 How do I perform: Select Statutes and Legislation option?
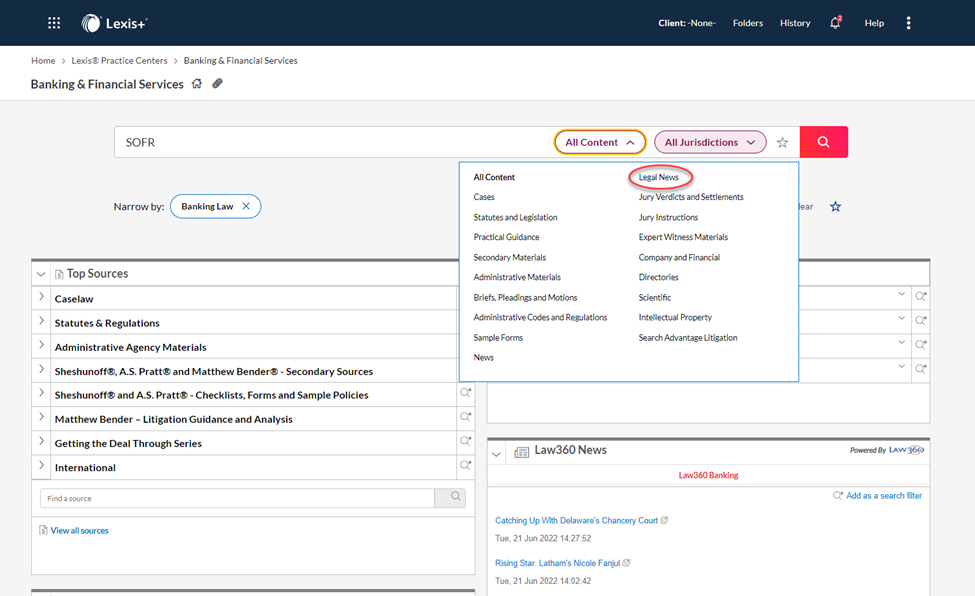[x=515, y=217]
